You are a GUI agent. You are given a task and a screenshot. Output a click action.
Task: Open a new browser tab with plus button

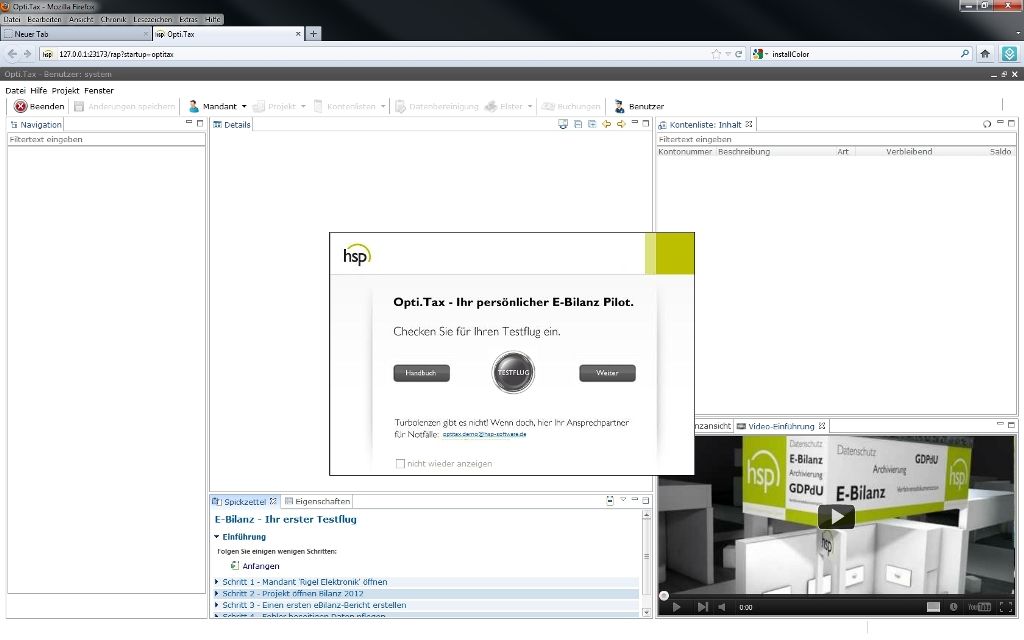(x=313, y=34)
